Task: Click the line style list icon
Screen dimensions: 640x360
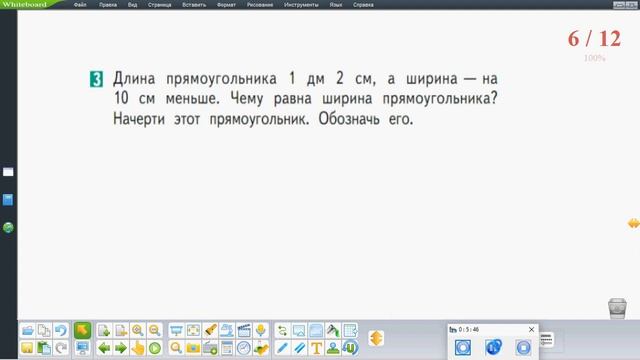Action: pyautogui.click(x=546, y=339)
